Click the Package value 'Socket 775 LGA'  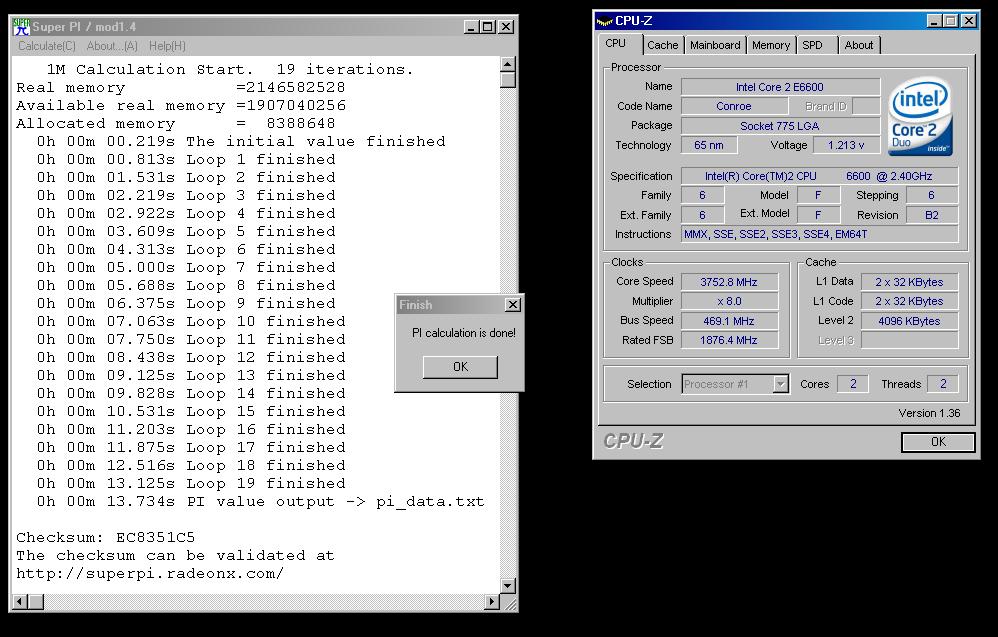[x=780, y=126]
